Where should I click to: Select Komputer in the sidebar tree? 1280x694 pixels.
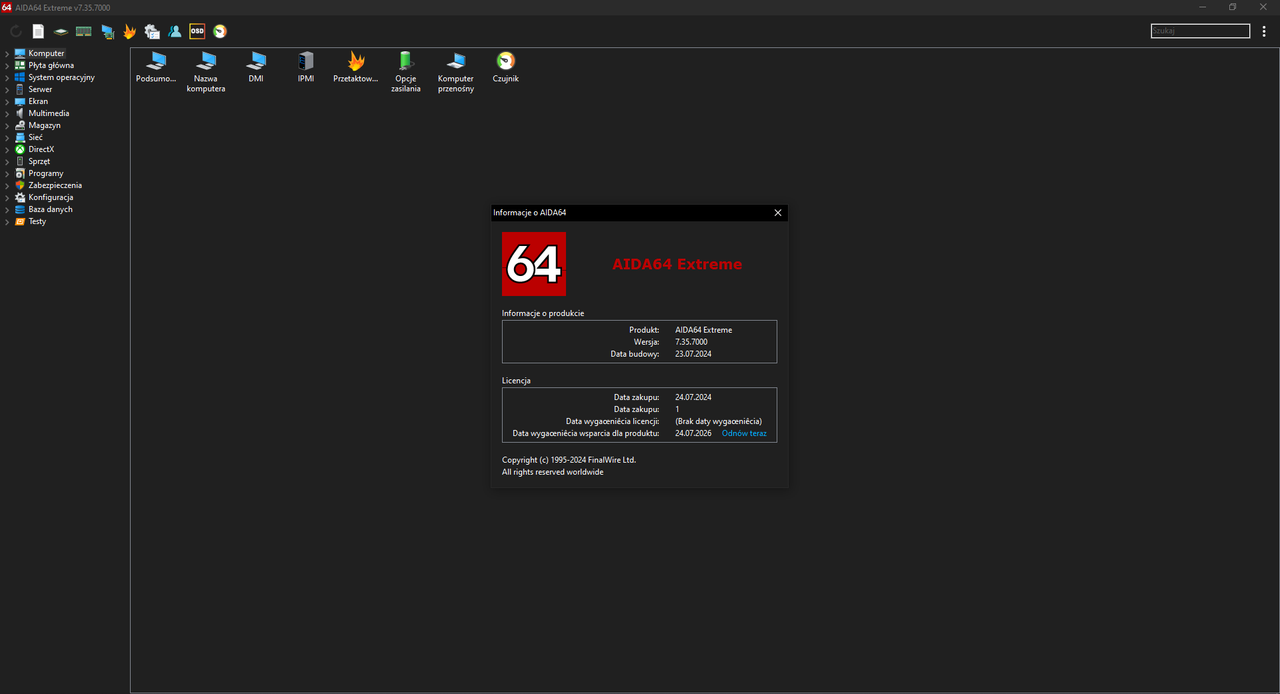[46, 53]
